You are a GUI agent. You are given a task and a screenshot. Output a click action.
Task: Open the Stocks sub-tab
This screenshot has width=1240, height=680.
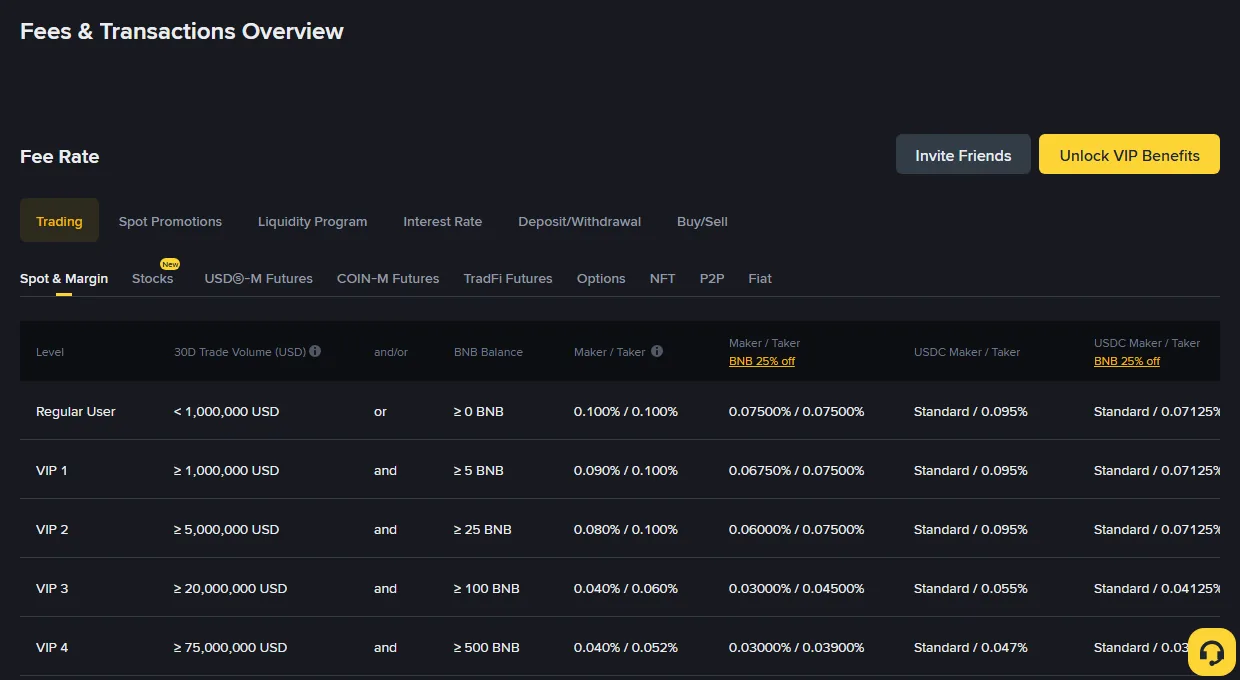pyautogui.click(x=152, y=278)
